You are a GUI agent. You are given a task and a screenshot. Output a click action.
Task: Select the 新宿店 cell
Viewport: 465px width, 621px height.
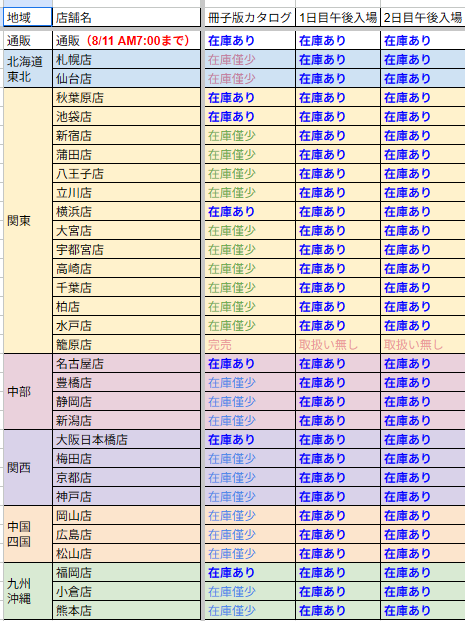[x=126, y=135]
